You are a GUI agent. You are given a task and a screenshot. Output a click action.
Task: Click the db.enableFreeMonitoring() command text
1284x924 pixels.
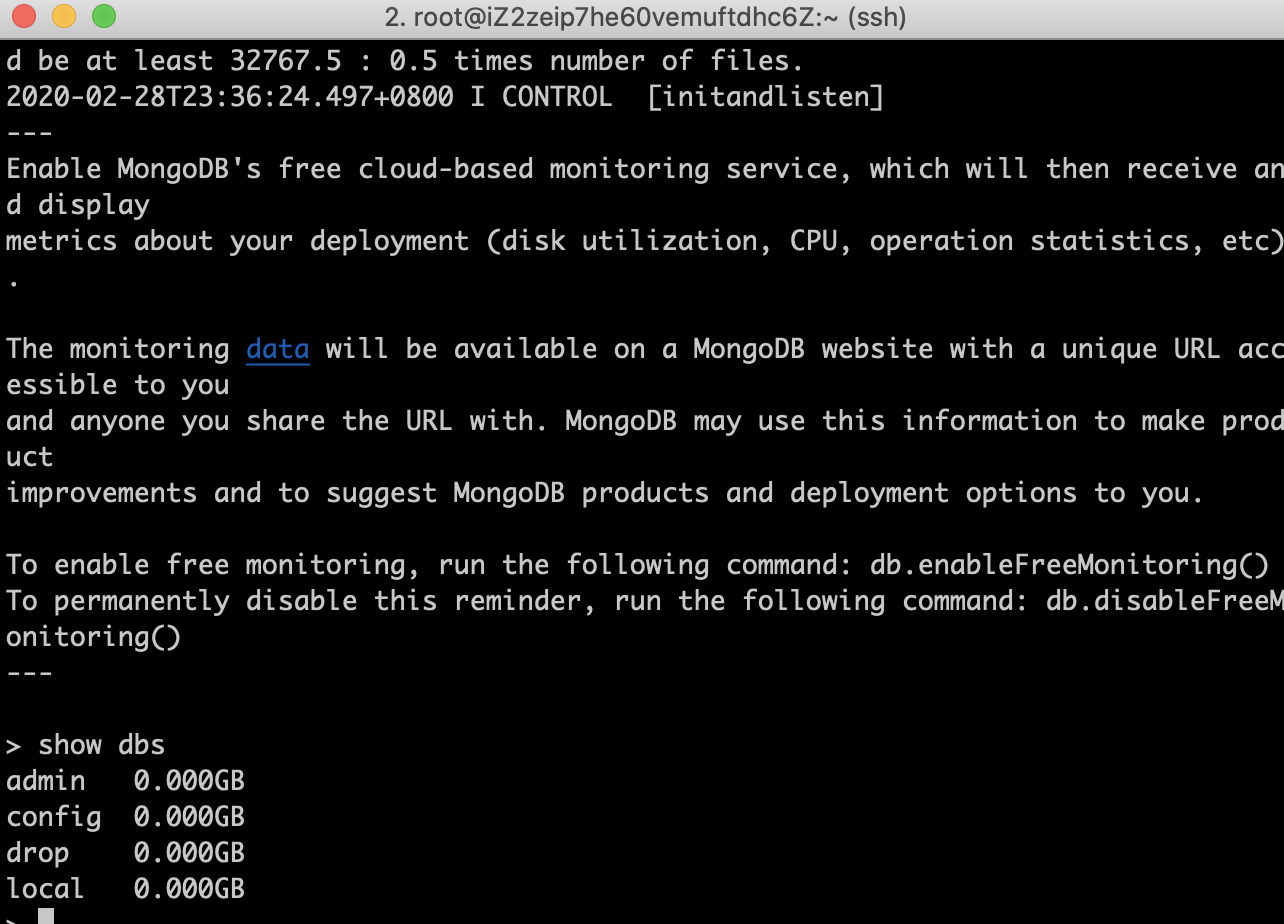point(1069,565)
